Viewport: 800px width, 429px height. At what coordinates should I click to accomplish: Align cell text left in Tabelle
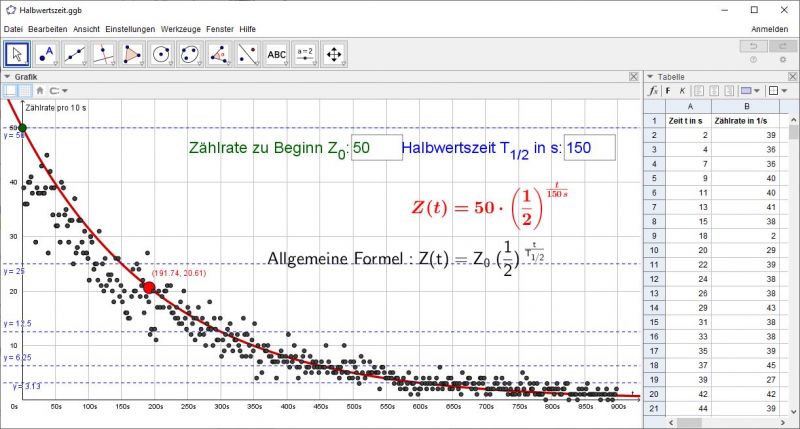(x=699, y=91)
